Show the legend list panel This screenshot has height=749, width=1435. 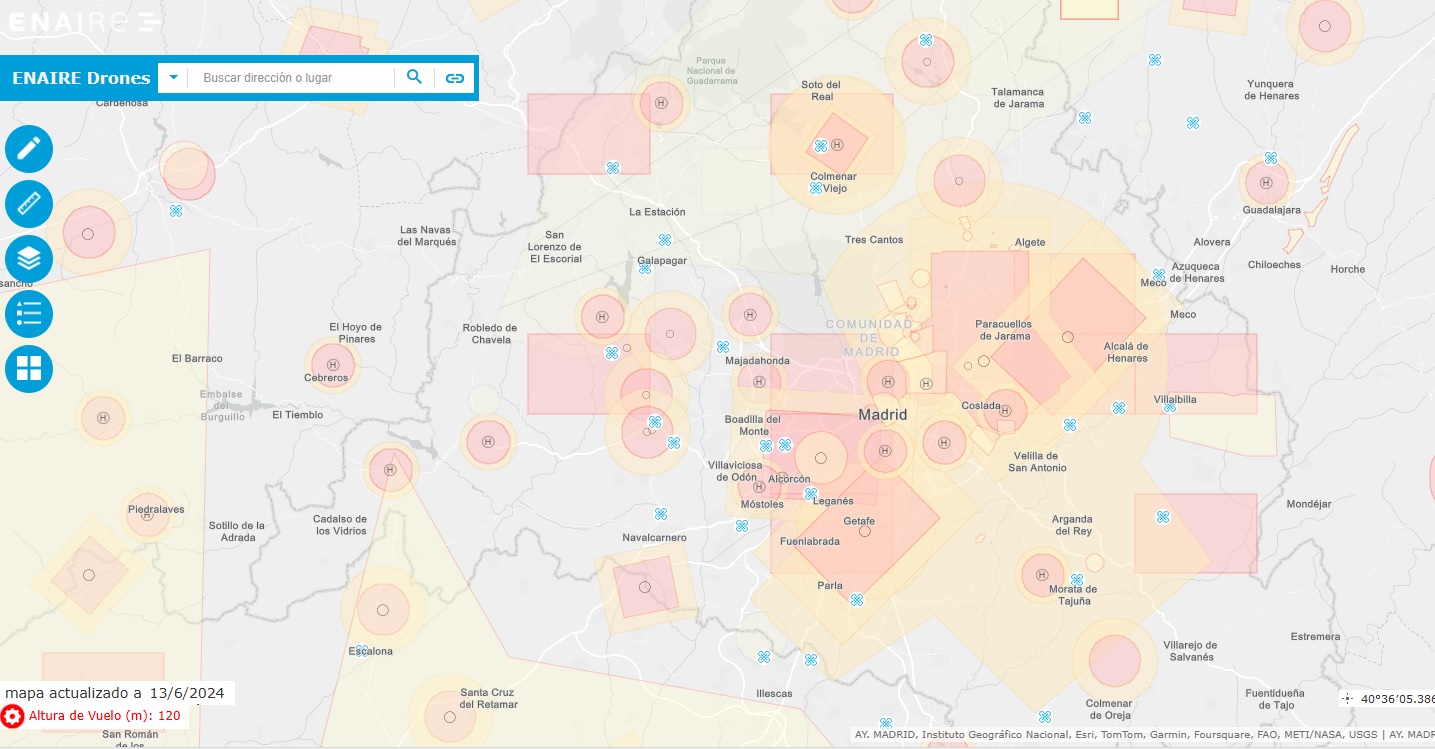tap(29, 314)
